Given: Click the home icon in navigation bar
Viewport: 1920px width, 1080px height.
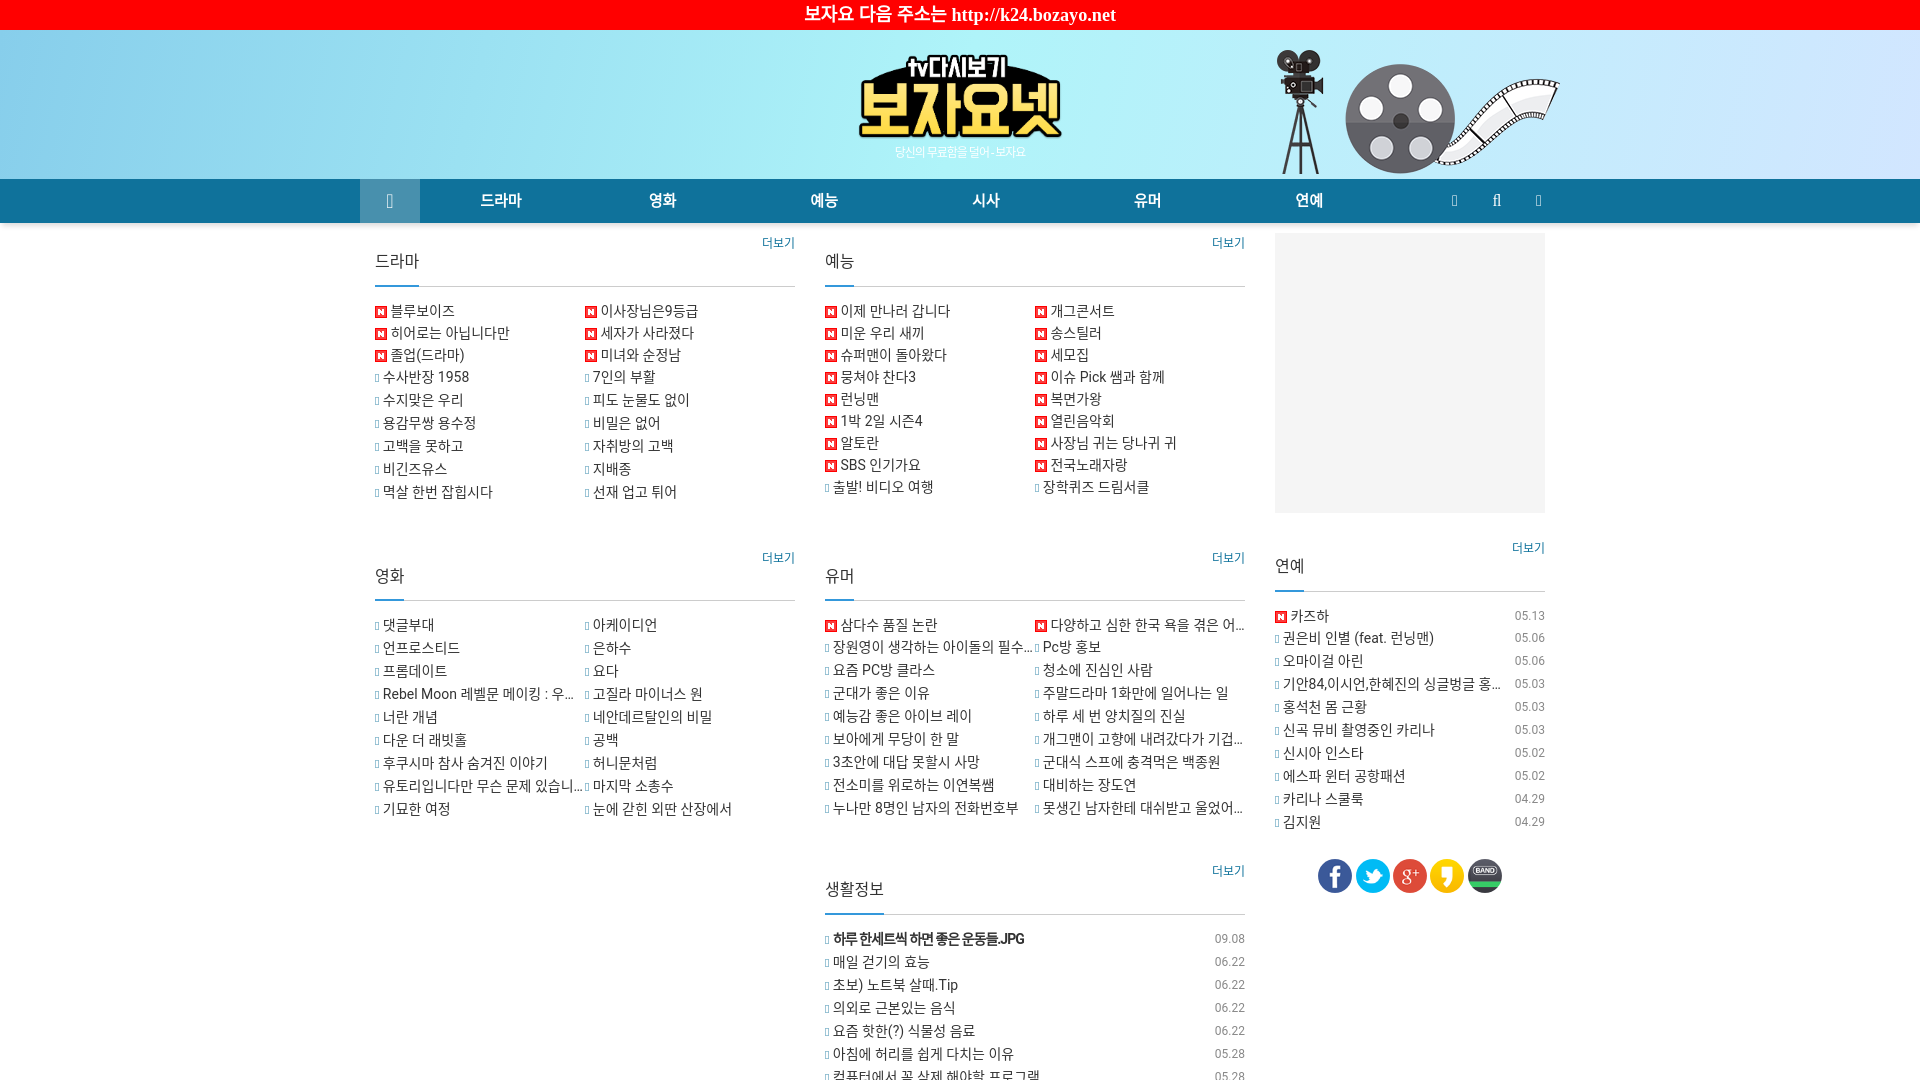Looking at the screenshot, I should point(390,201).
